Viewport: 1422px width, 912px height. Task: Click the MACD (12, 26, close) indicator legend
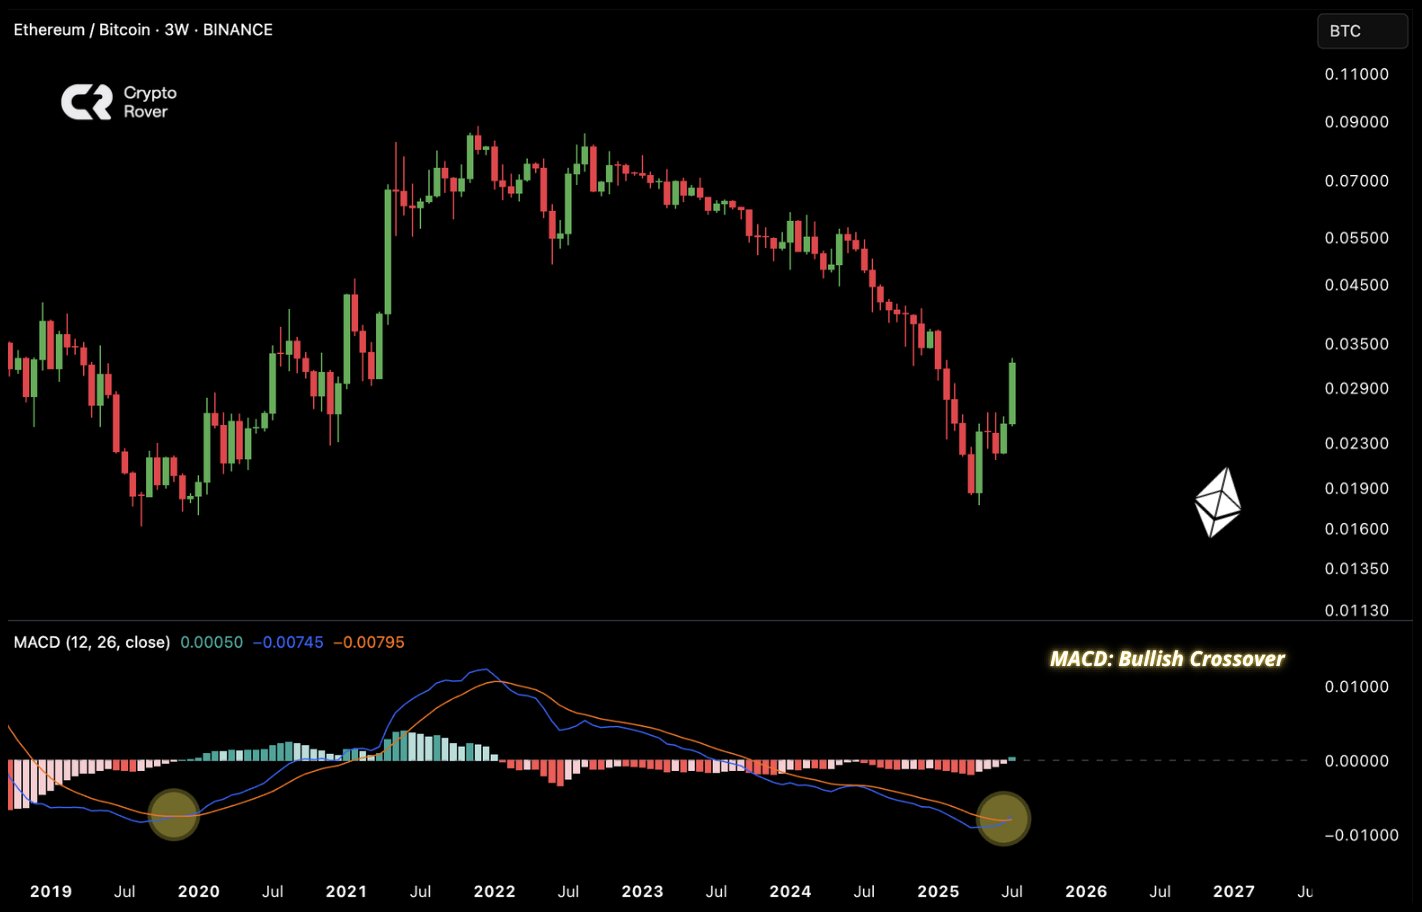point(92,642)
